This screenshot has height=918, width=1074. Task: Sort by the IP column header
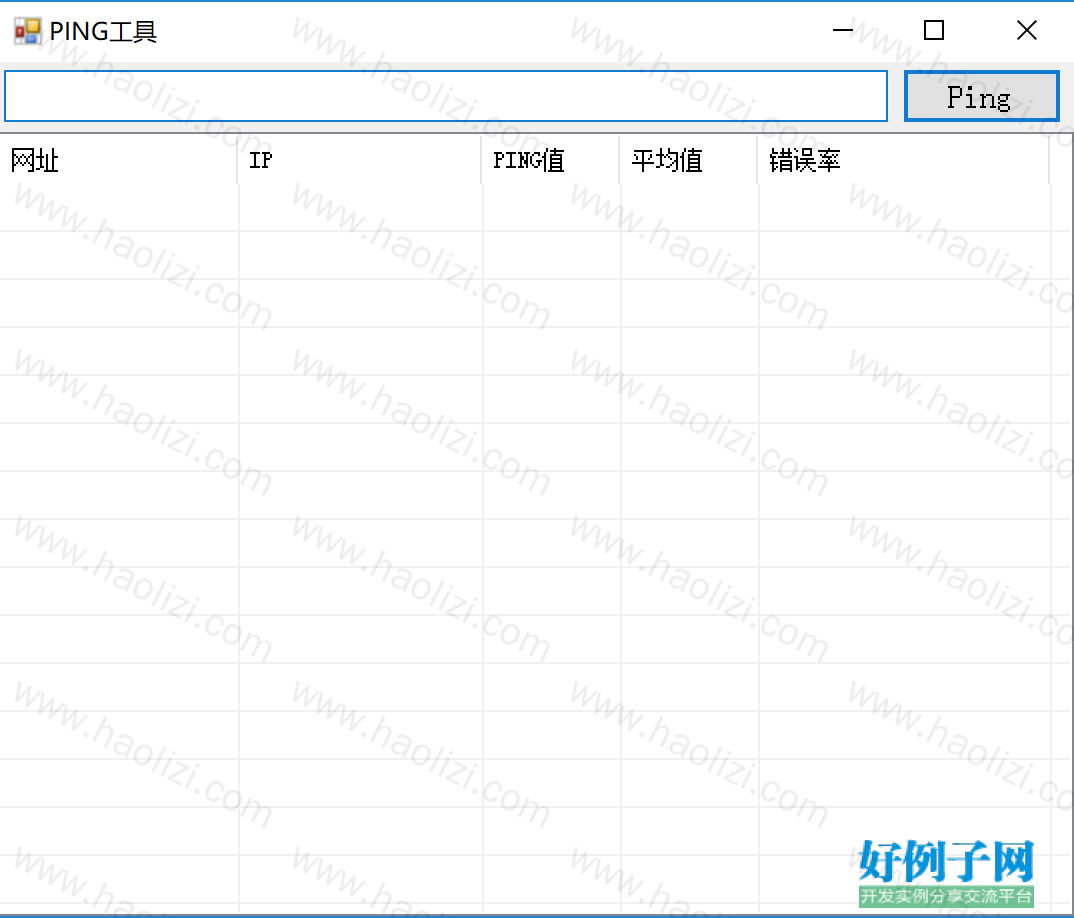click(360, 160)
